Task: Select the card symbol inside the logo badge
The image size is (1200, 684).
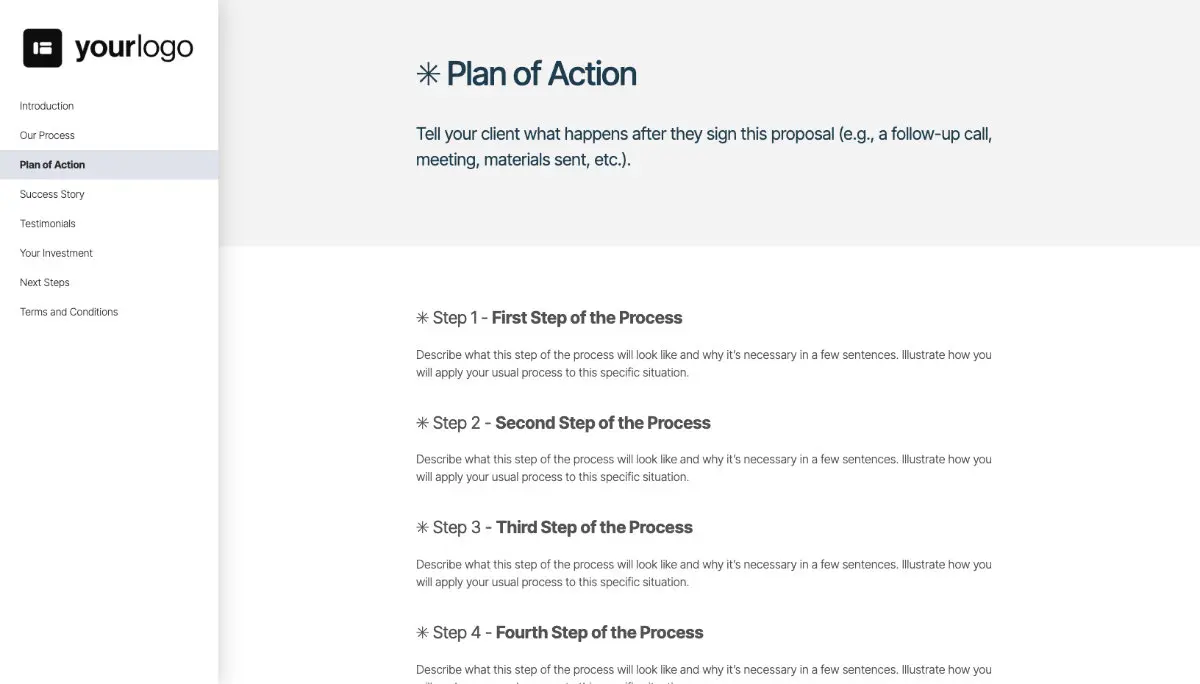Action: tap(42, 46)
